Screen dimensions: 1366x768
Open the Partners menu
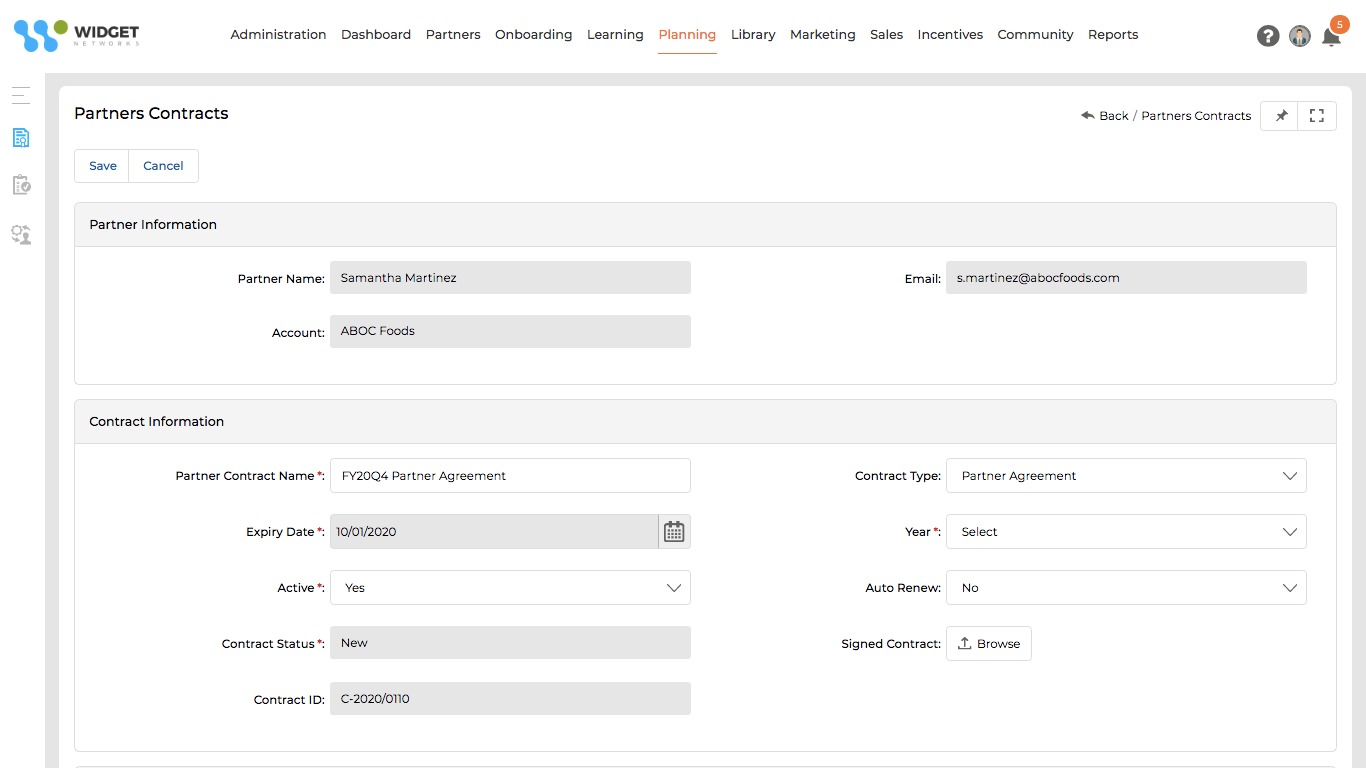pyautogui.click(x=453, y=35)
